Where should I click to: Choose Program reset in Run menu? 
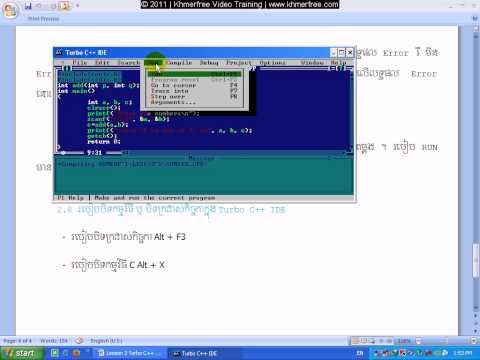(194, 80)
